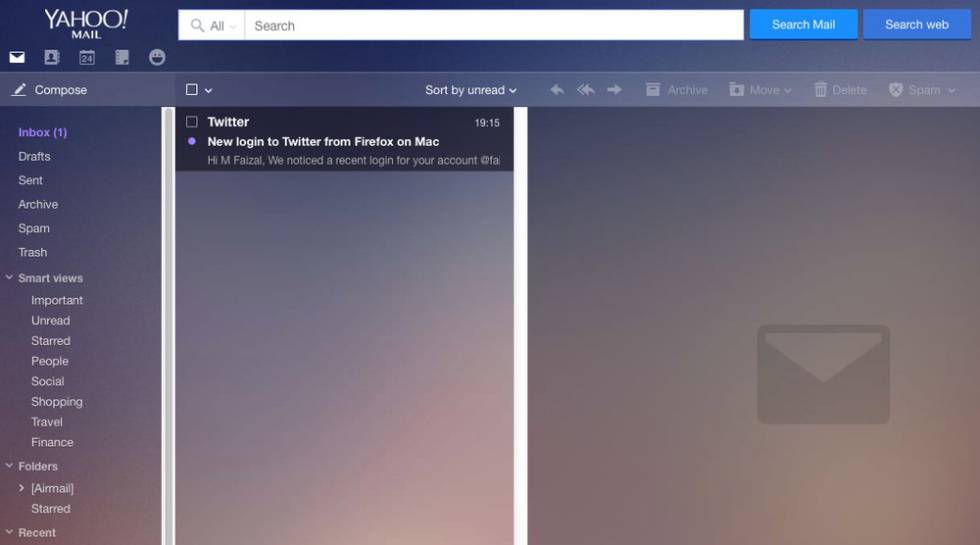Expand the [Airmail] folder
The width and height of the screenshot is (980, 545).
(x=21, y=488)
